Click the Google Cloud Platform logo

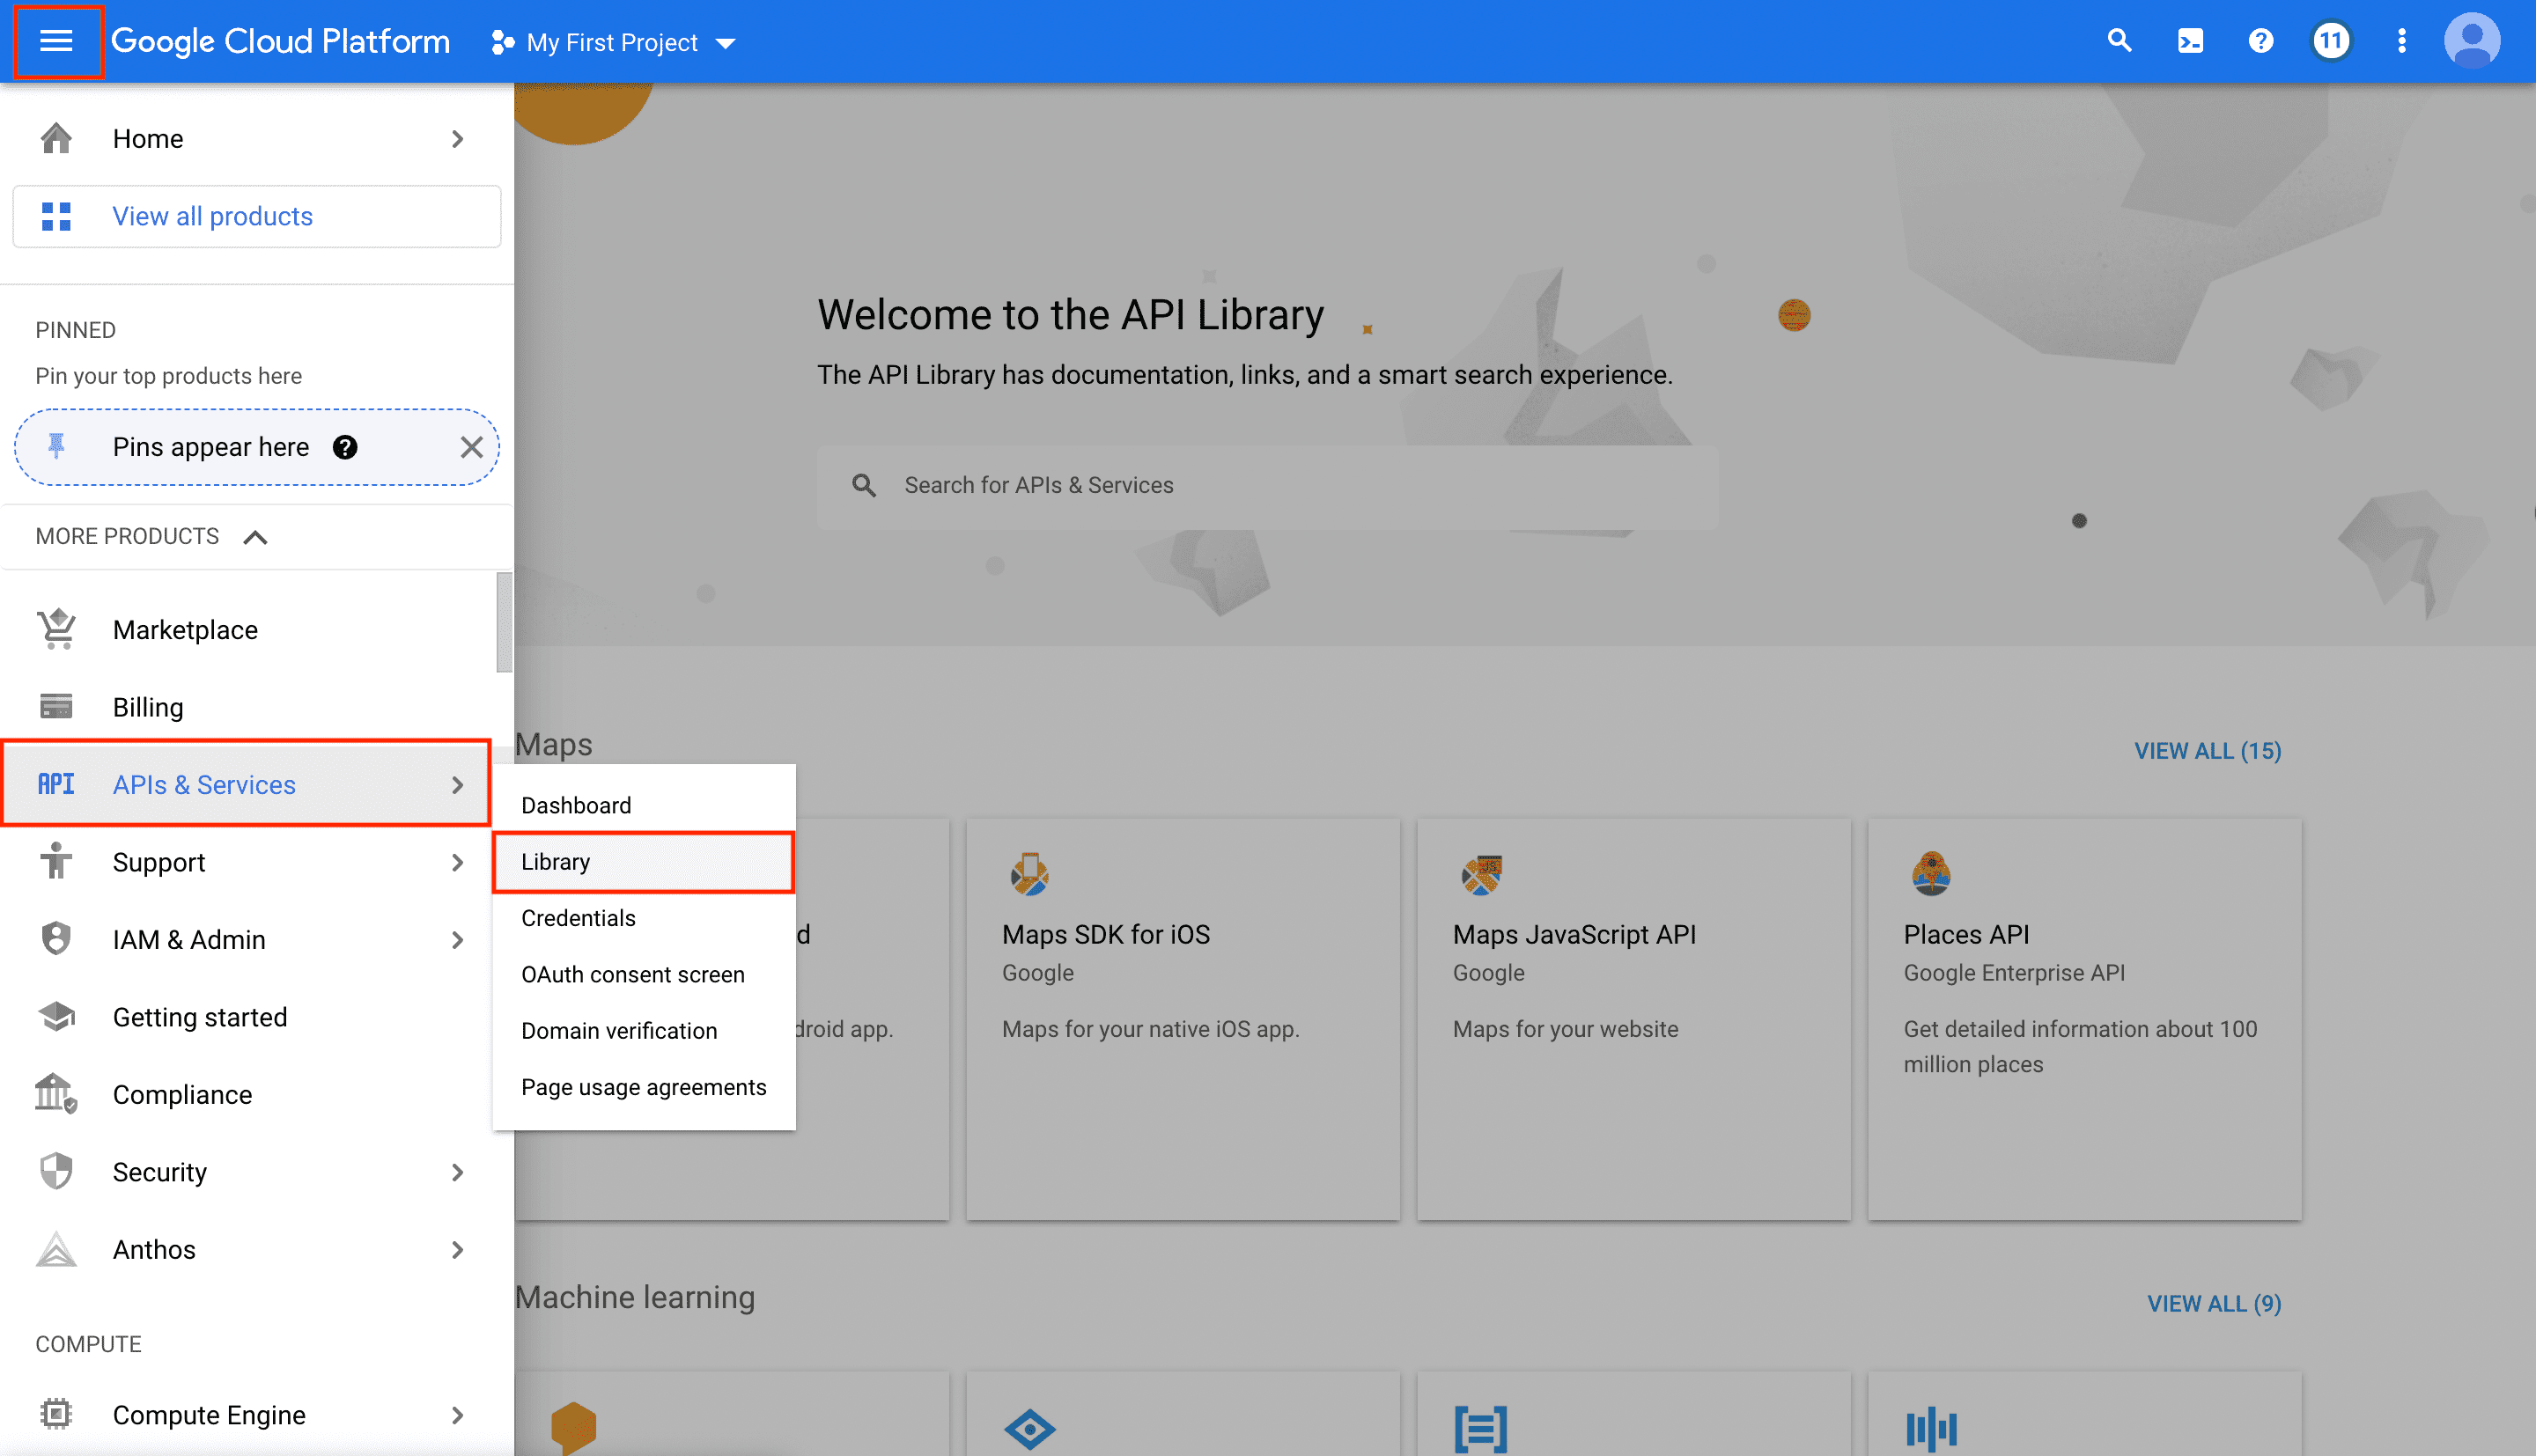[x=280, y=41]
